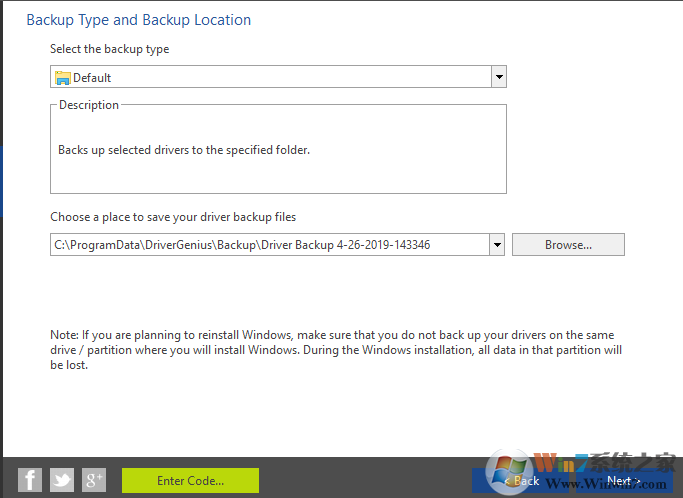Click the folder icon beside Default
Screen dimensions: 683x498
(x=63, y=78)
